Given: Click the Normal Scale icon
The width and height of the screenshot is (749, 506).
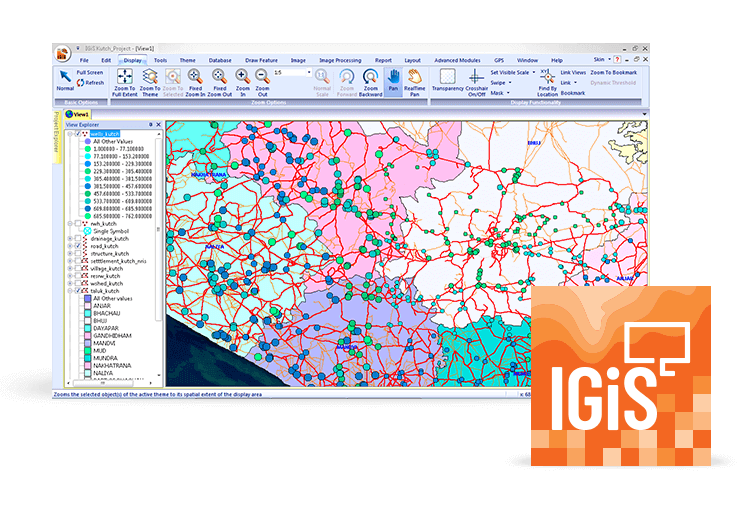Looking at the screenshot, I should [321, 76].
